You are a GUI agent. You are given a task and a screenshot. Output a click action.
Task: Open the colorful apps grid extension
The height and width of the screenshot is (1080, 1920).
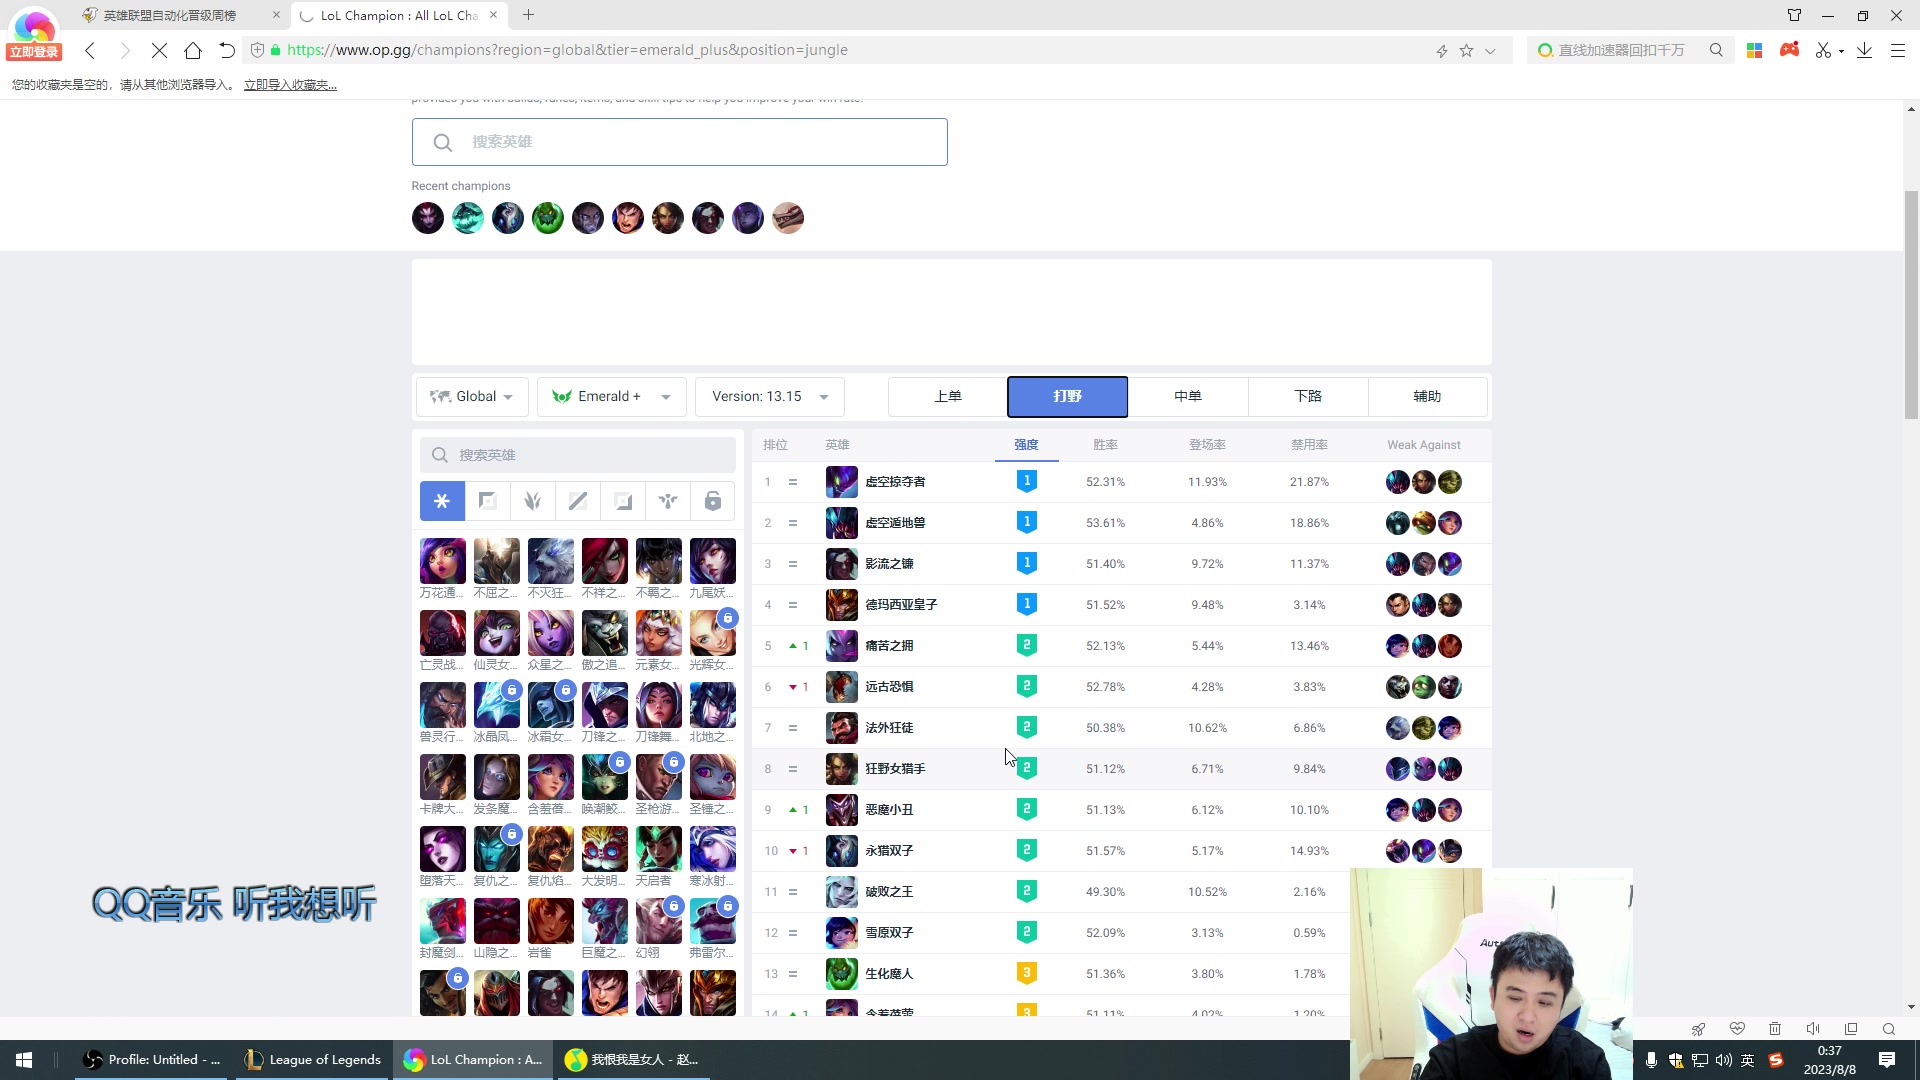[x=1754, y=50]
